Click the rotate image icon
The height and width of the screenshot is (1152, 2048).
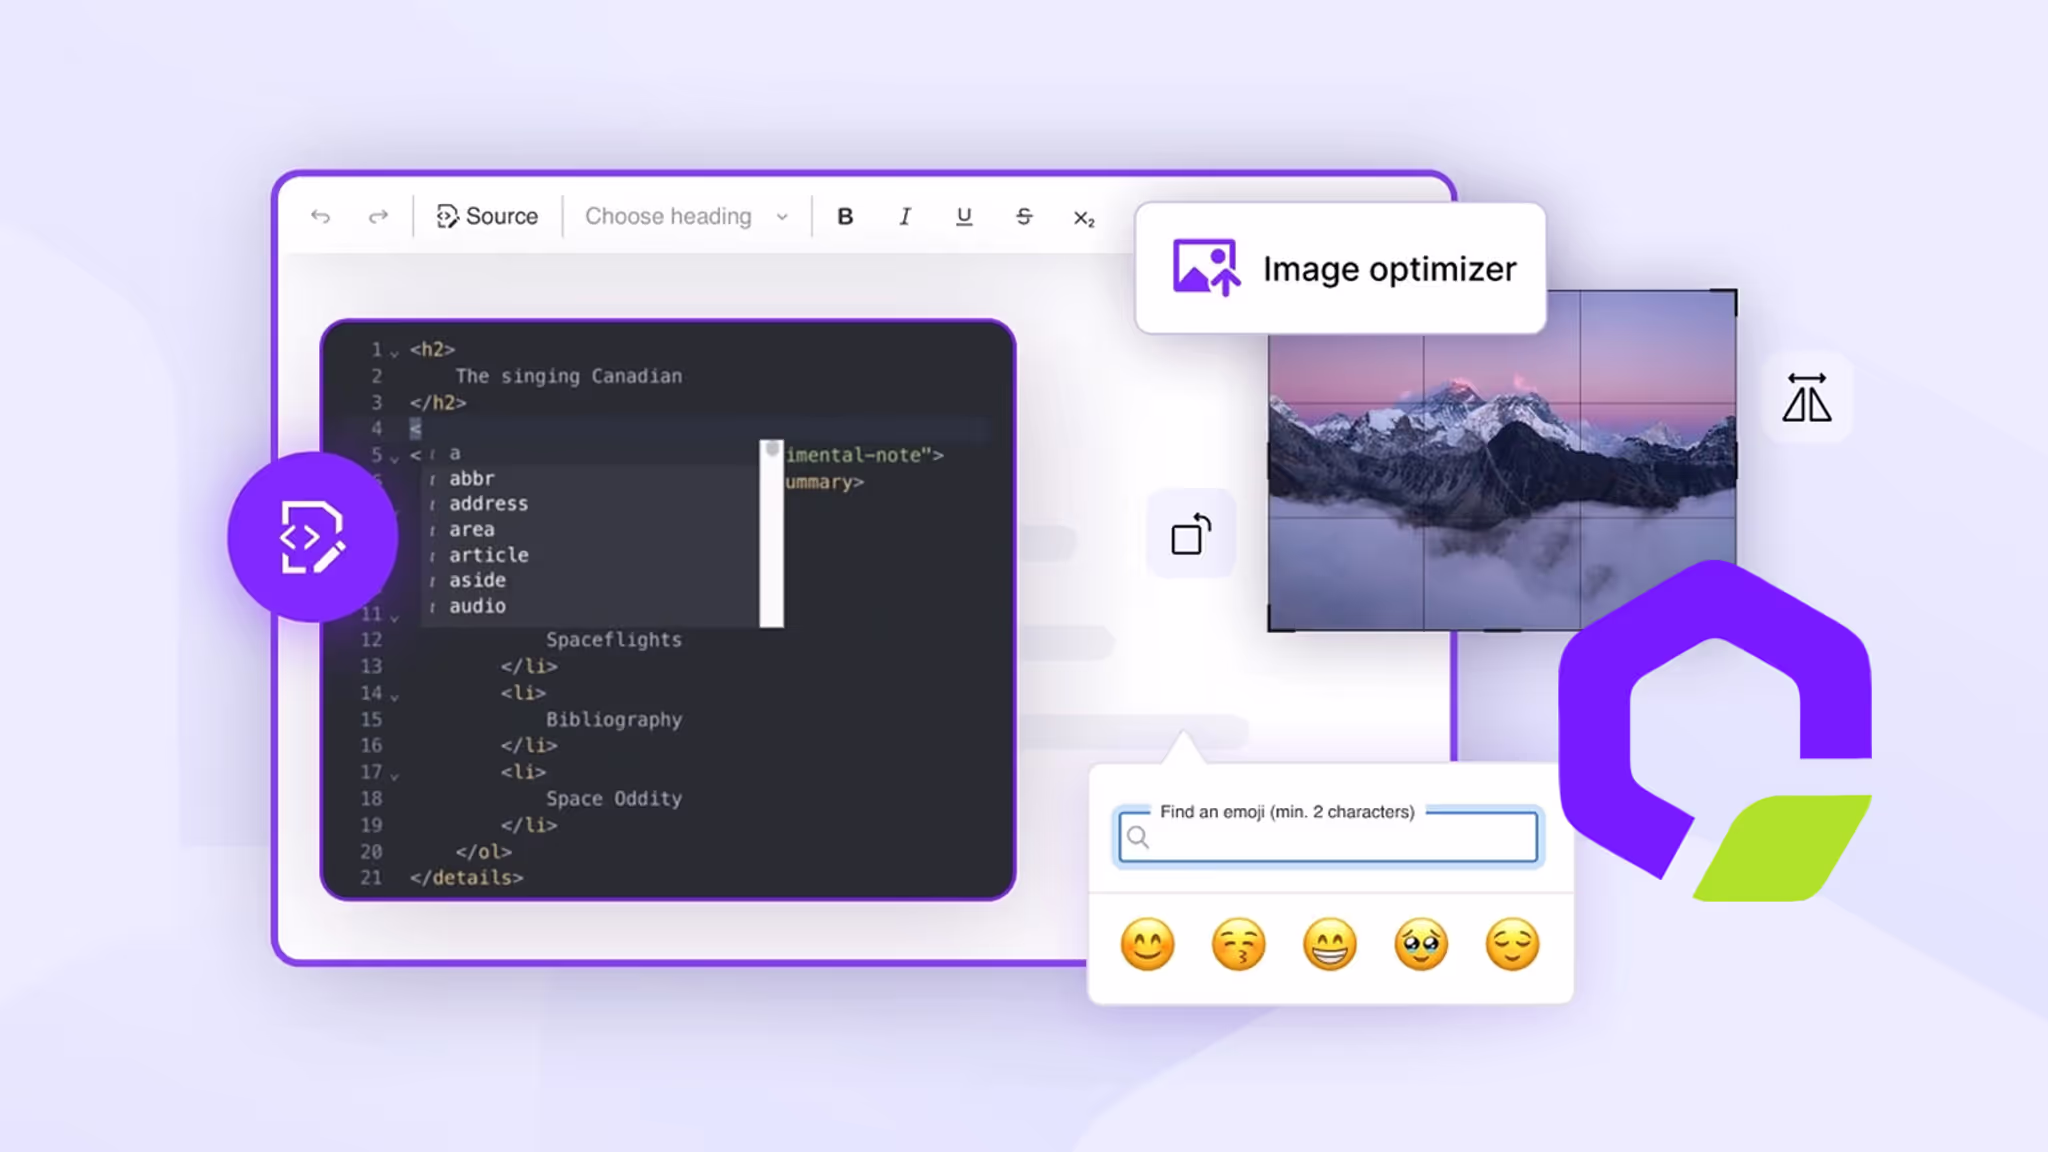(1190, 534)
